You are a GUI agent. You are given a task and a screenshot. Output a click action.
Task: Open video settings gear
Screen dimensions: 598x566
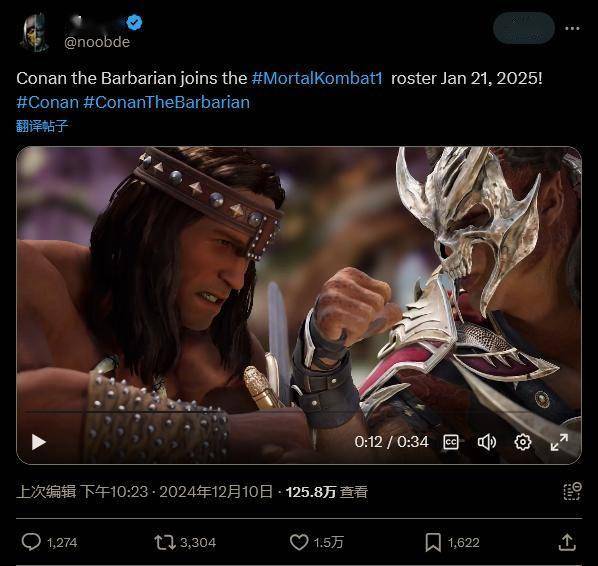pyautogui.click(x=522, y=442)
